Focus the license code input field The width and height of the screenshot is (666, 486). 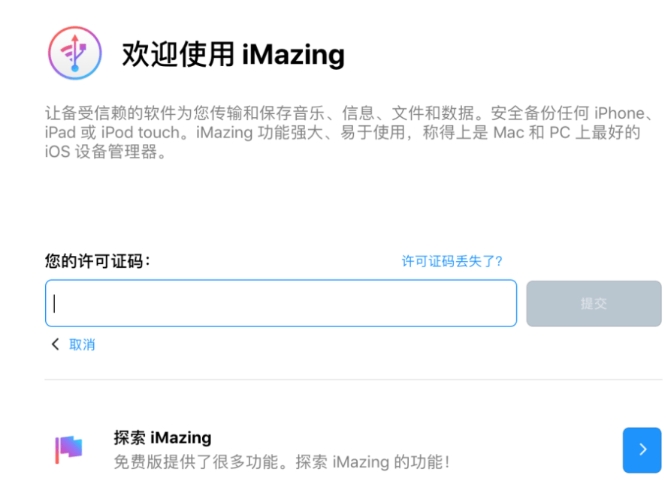[x=281, y=303]
